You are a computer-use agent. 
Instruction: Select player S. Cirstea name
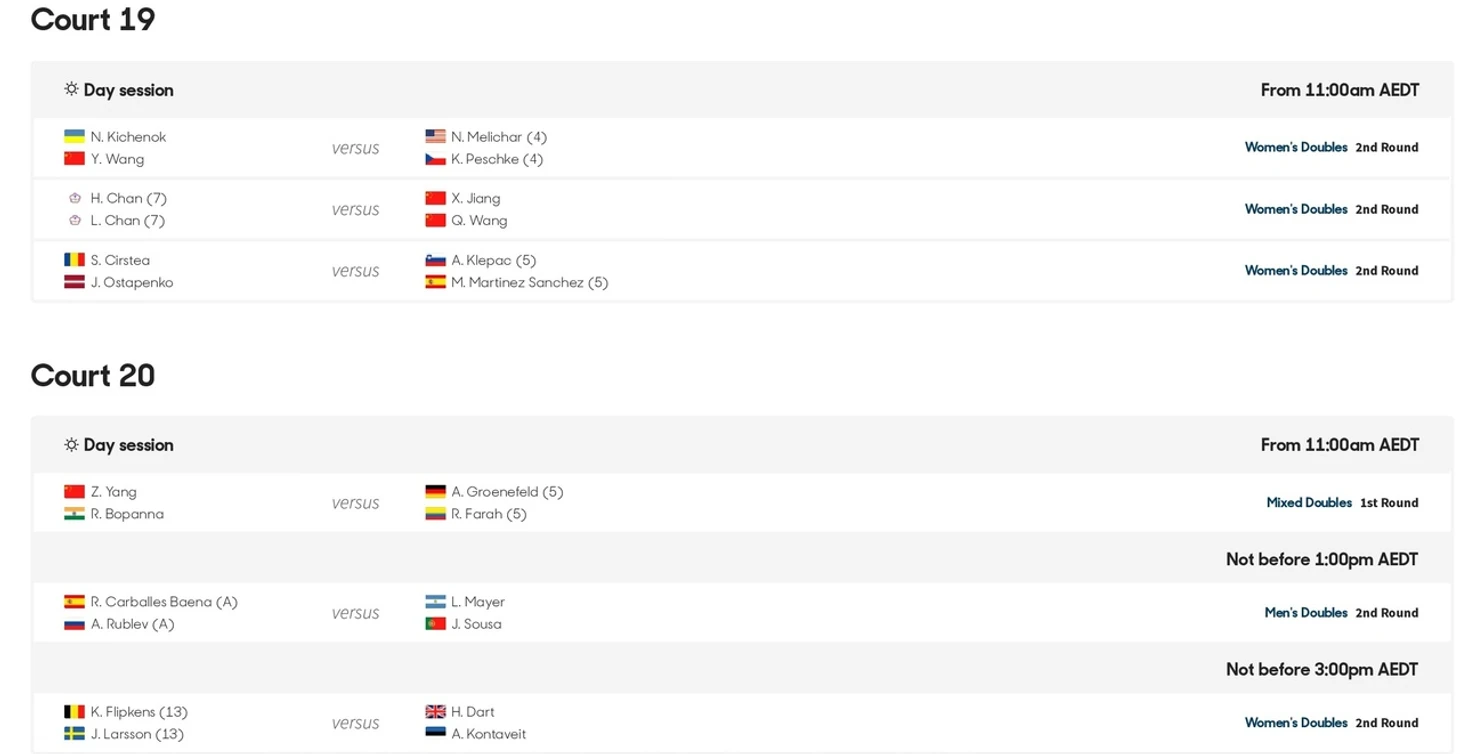[120, 261]
